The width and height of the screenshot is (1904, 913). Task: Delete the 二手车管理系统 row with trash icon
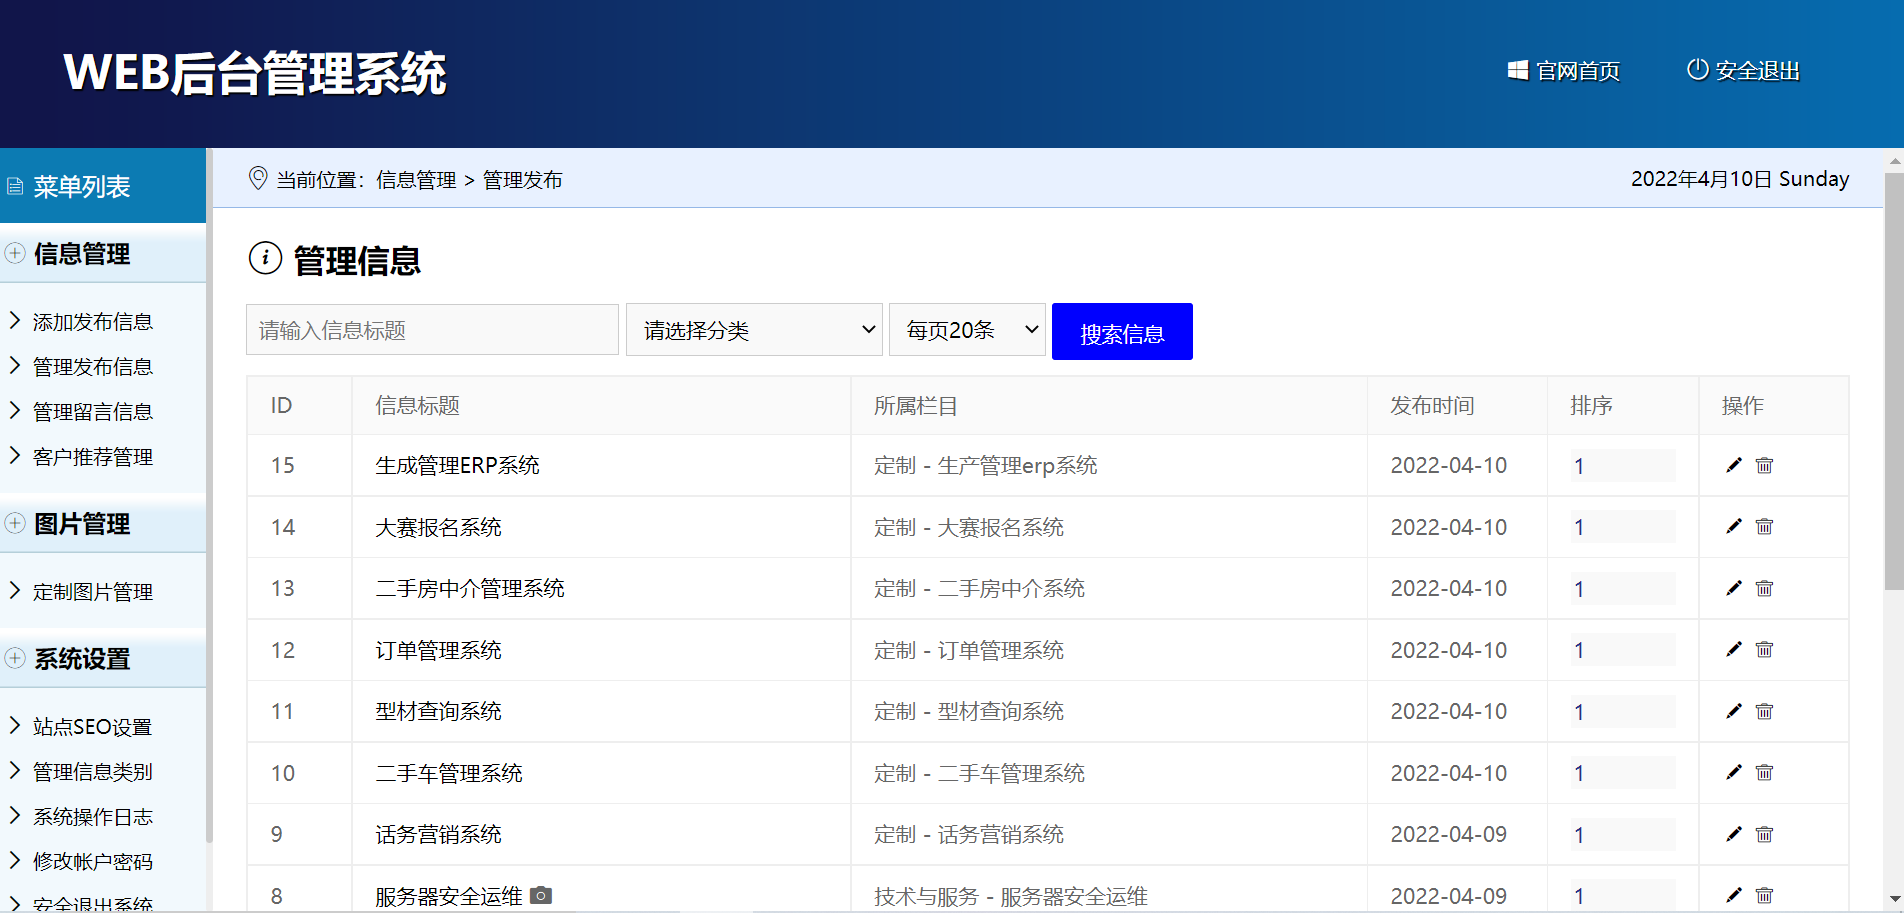pos(1764,773)
